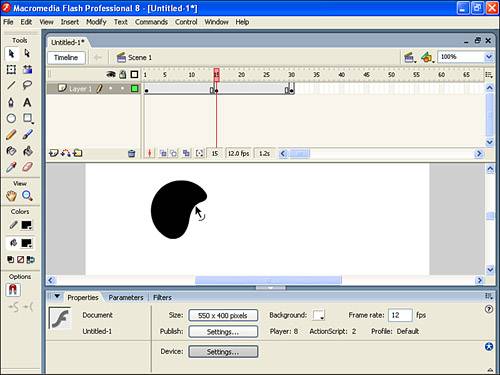Select the Rectangle tool

click(x=27, y=118)
